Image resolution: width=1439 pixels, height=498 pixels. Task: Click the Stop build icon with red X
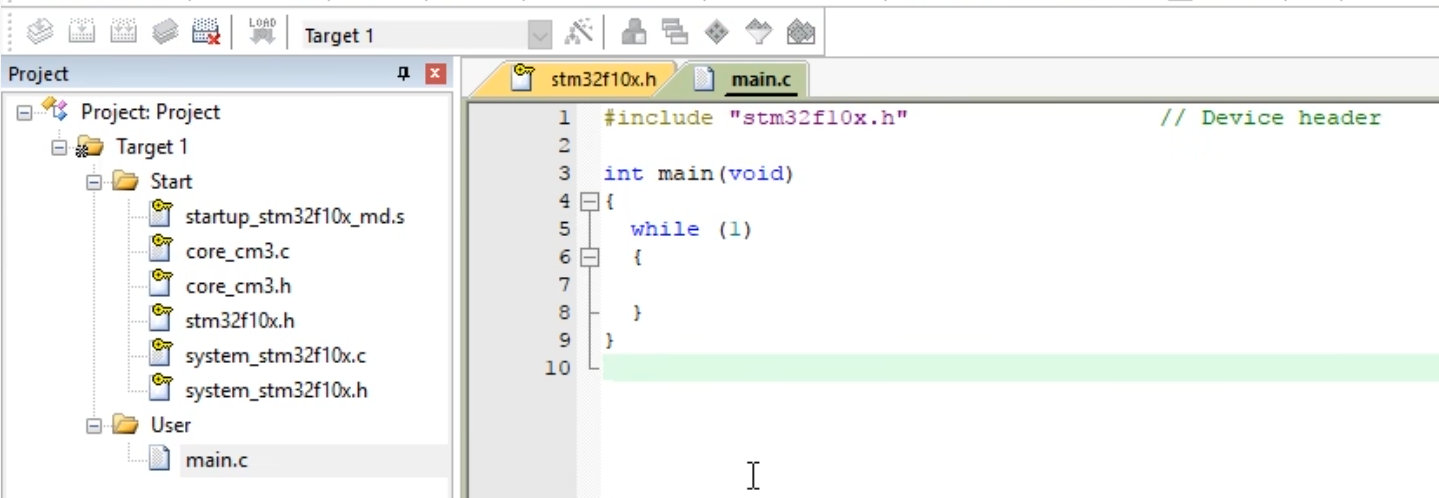206,34
